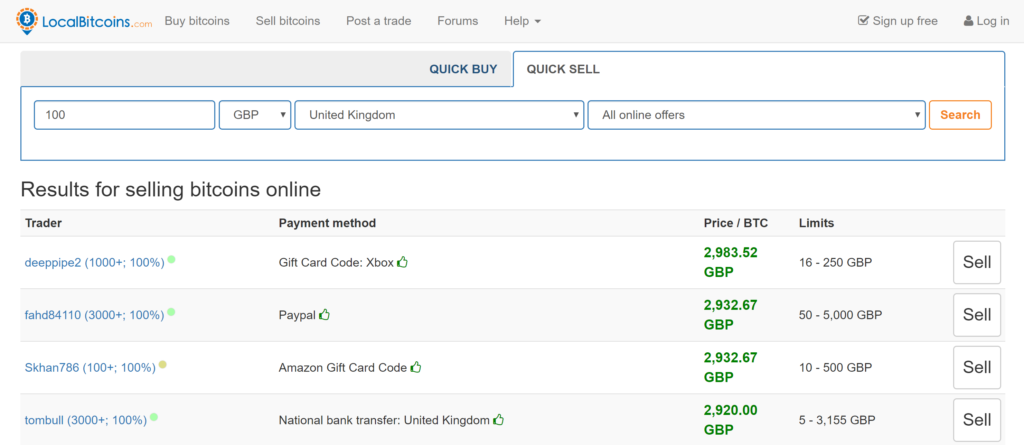Click the 16 - 250 GBP limits
Image resolution: width=1024 pixels, height=445 pixels.
click(836, 263)
